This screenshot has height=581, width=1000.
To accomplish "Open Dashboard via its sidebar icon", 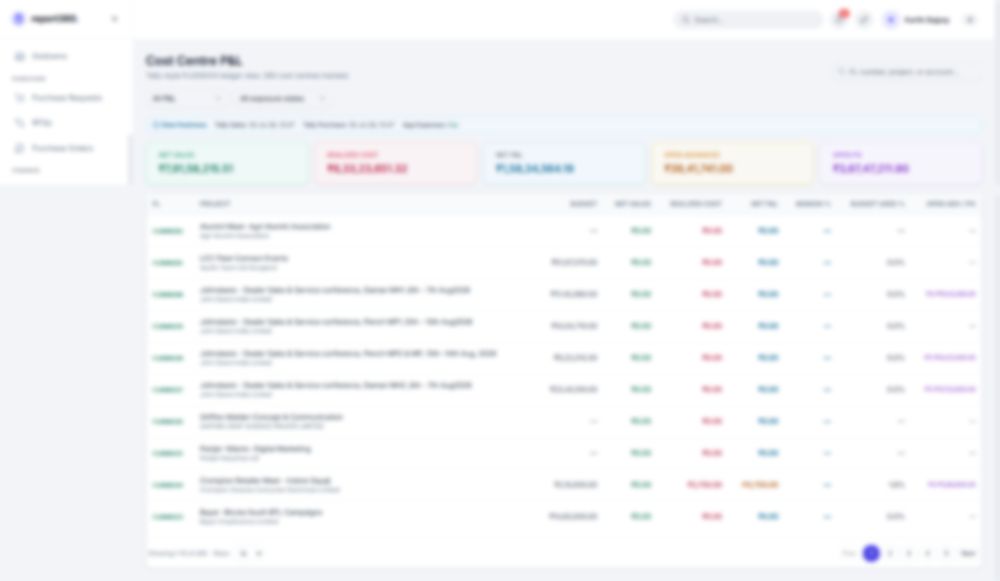I will tap(20, 57).
